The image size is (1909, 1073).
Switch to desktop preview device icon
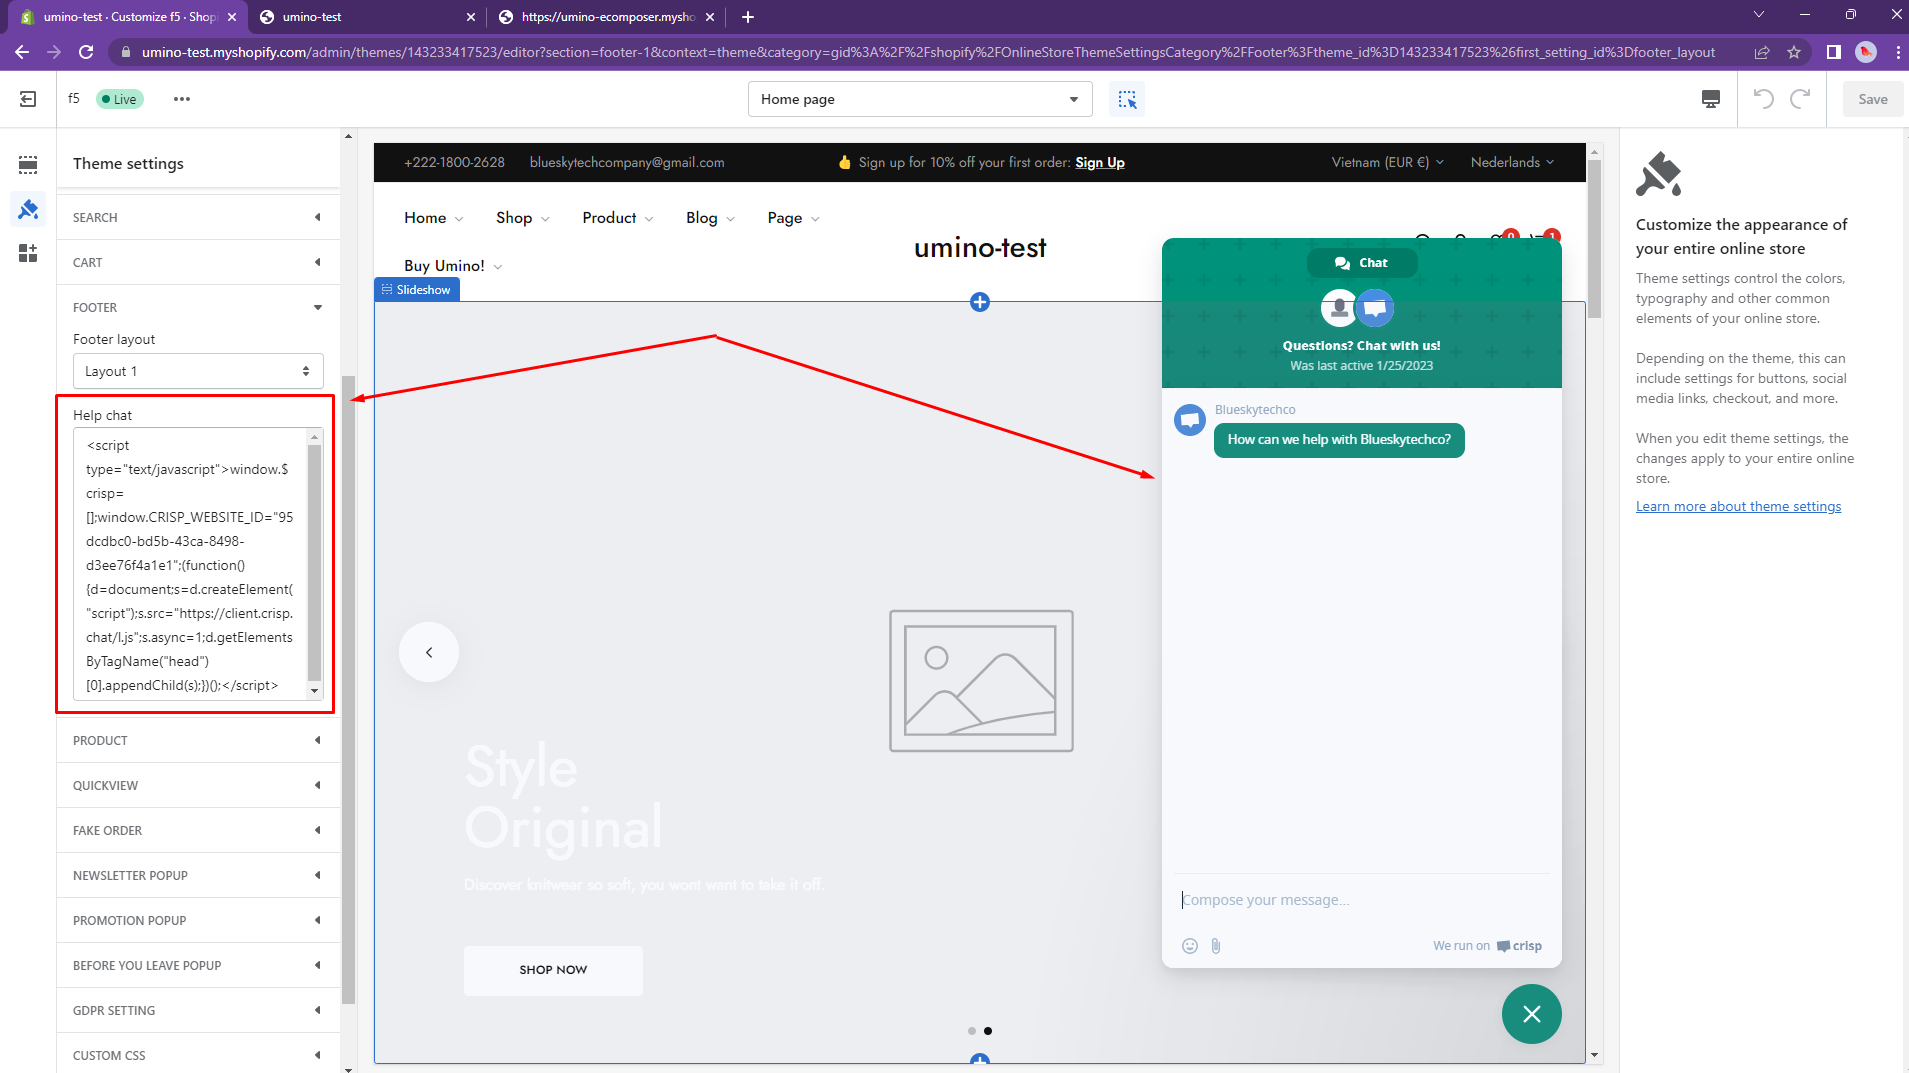coord(1711,99)
